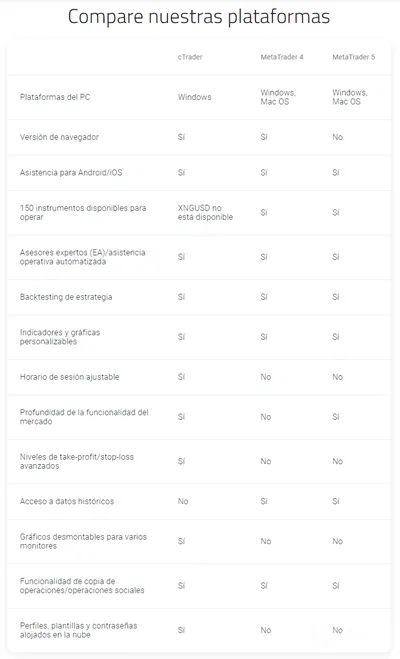Click 'Backtesting de estrategia' row label

point(66,297)
